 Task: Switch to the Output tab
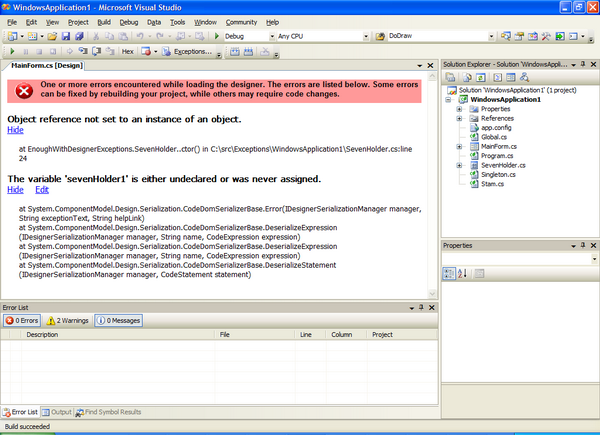pos(57,412)
